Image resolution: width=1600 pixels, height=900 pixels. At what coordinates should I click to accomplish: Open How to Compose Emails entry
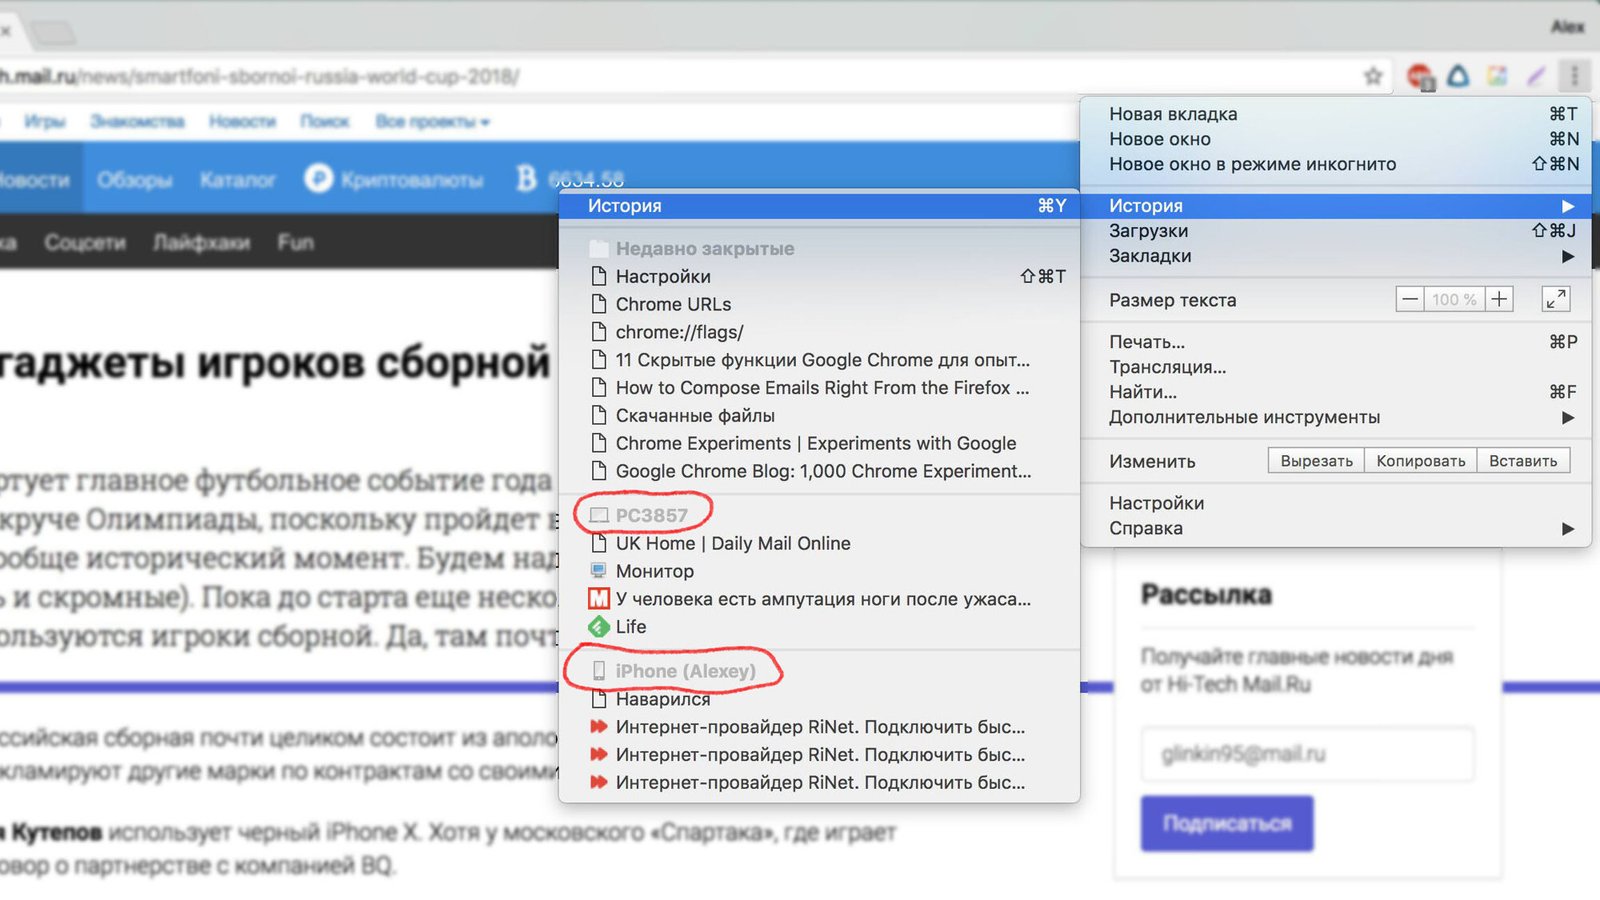tap(819, 388)
